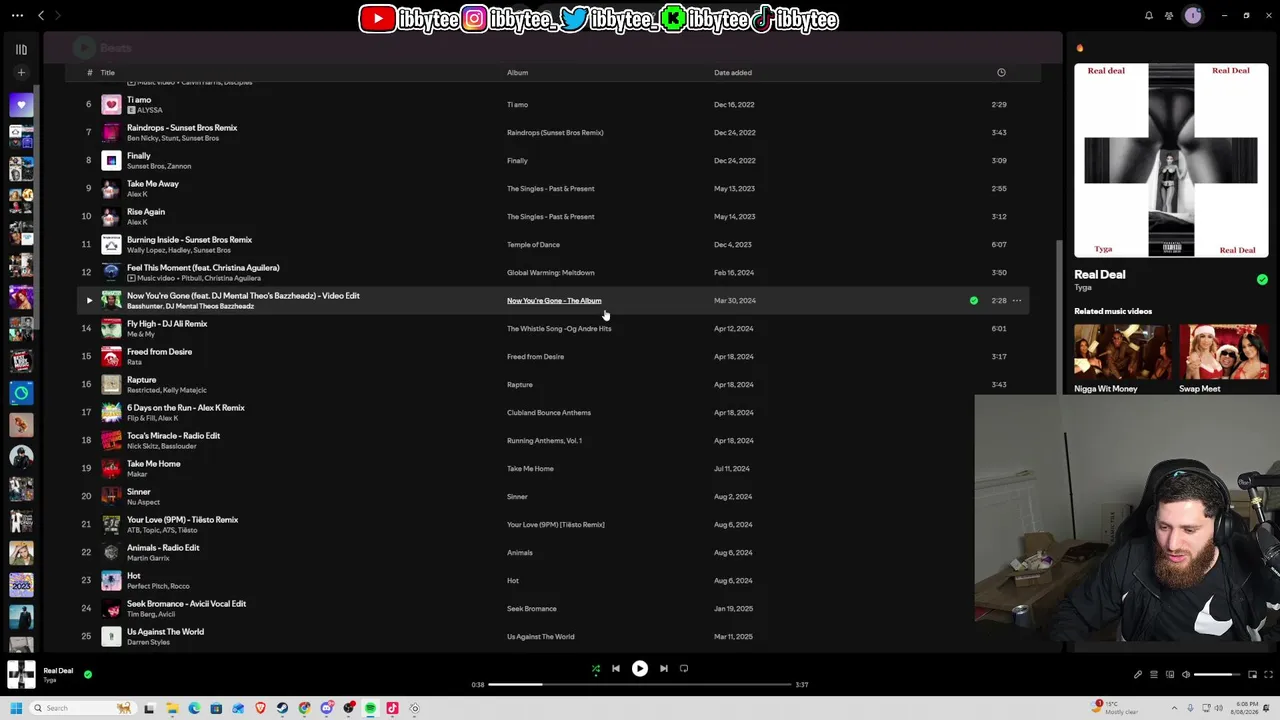
Task: Open the user profile avatar menu
Action: 1192,15
